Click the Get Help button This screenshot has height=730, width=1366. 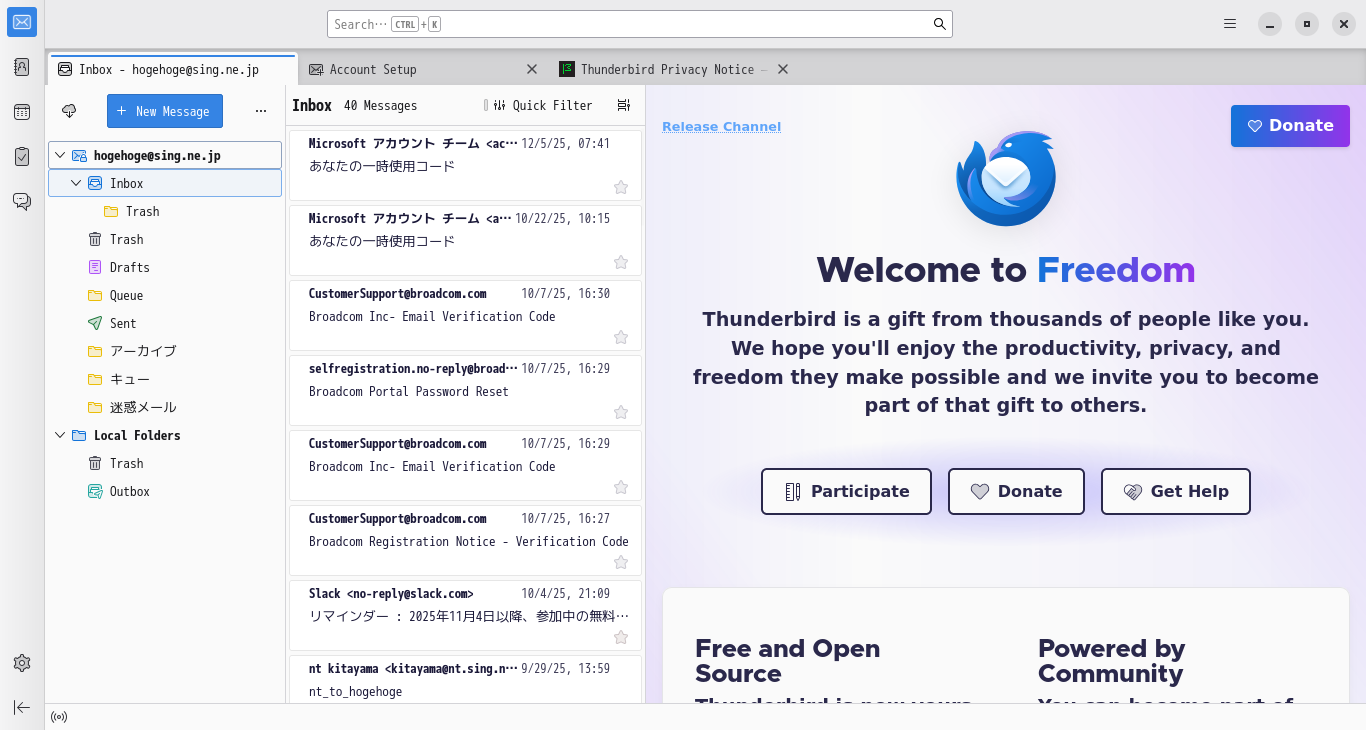pyautogui.click(x=1176, y=491)
